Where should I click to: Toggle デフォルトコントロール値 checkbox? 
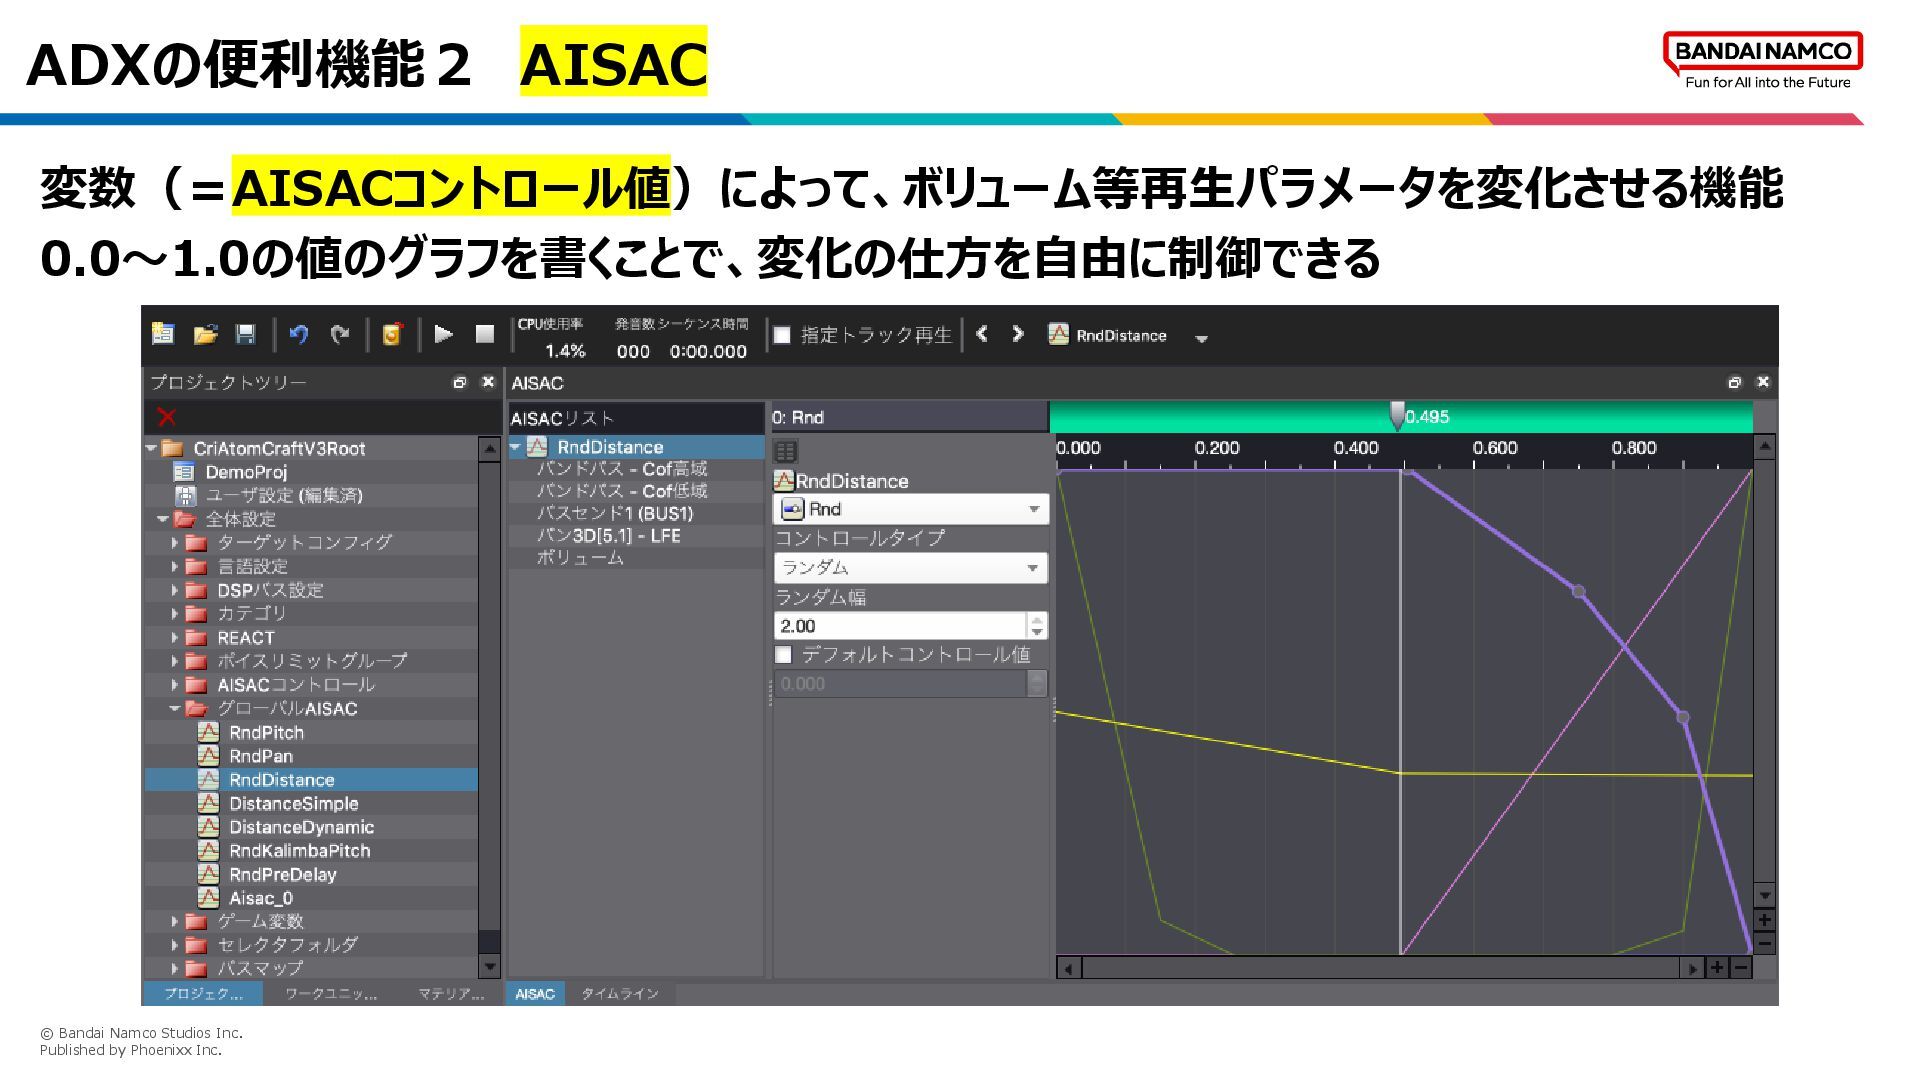tap(784, 655)
